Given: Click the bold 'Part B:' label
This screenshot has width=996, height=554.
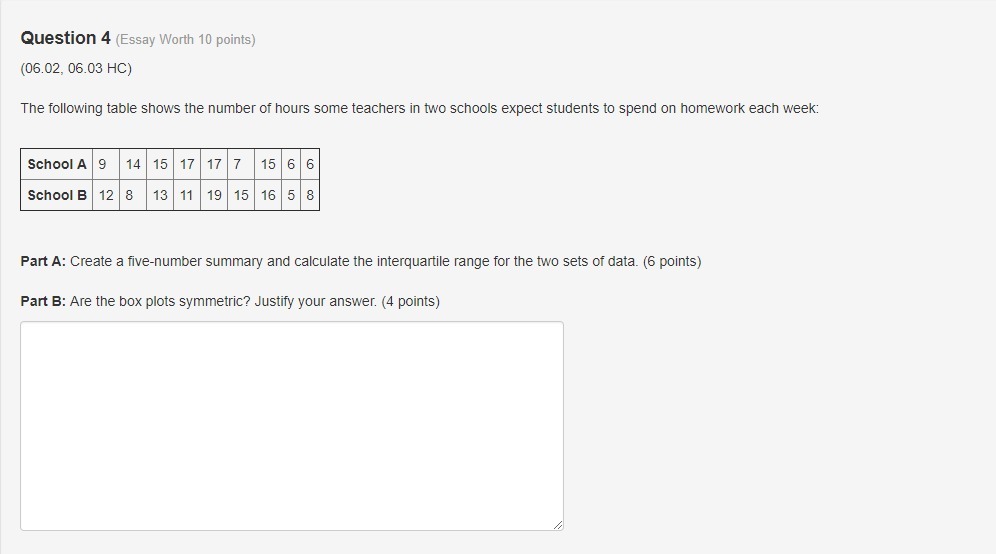Looking at the screenshot, I should (43, 301).
